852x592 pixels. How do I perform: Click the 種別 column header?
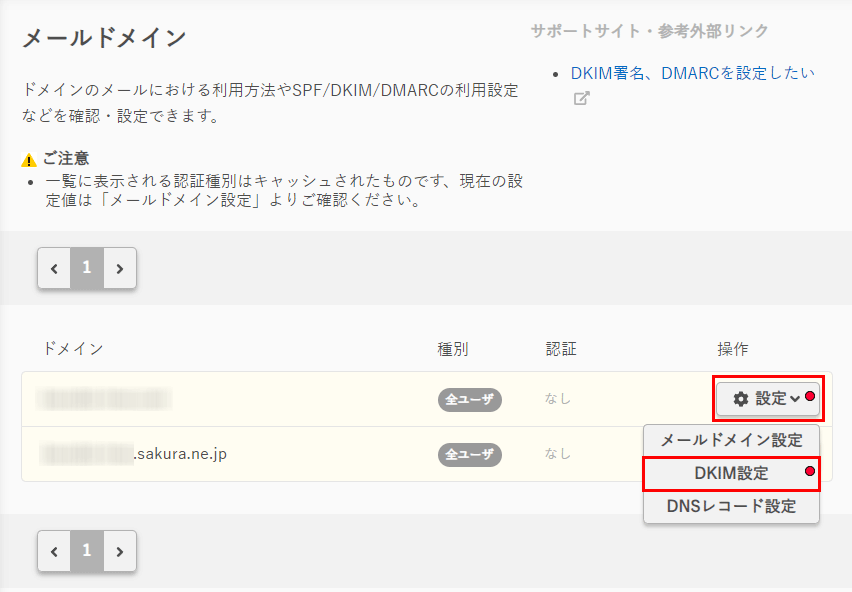(x=453, y=349)
